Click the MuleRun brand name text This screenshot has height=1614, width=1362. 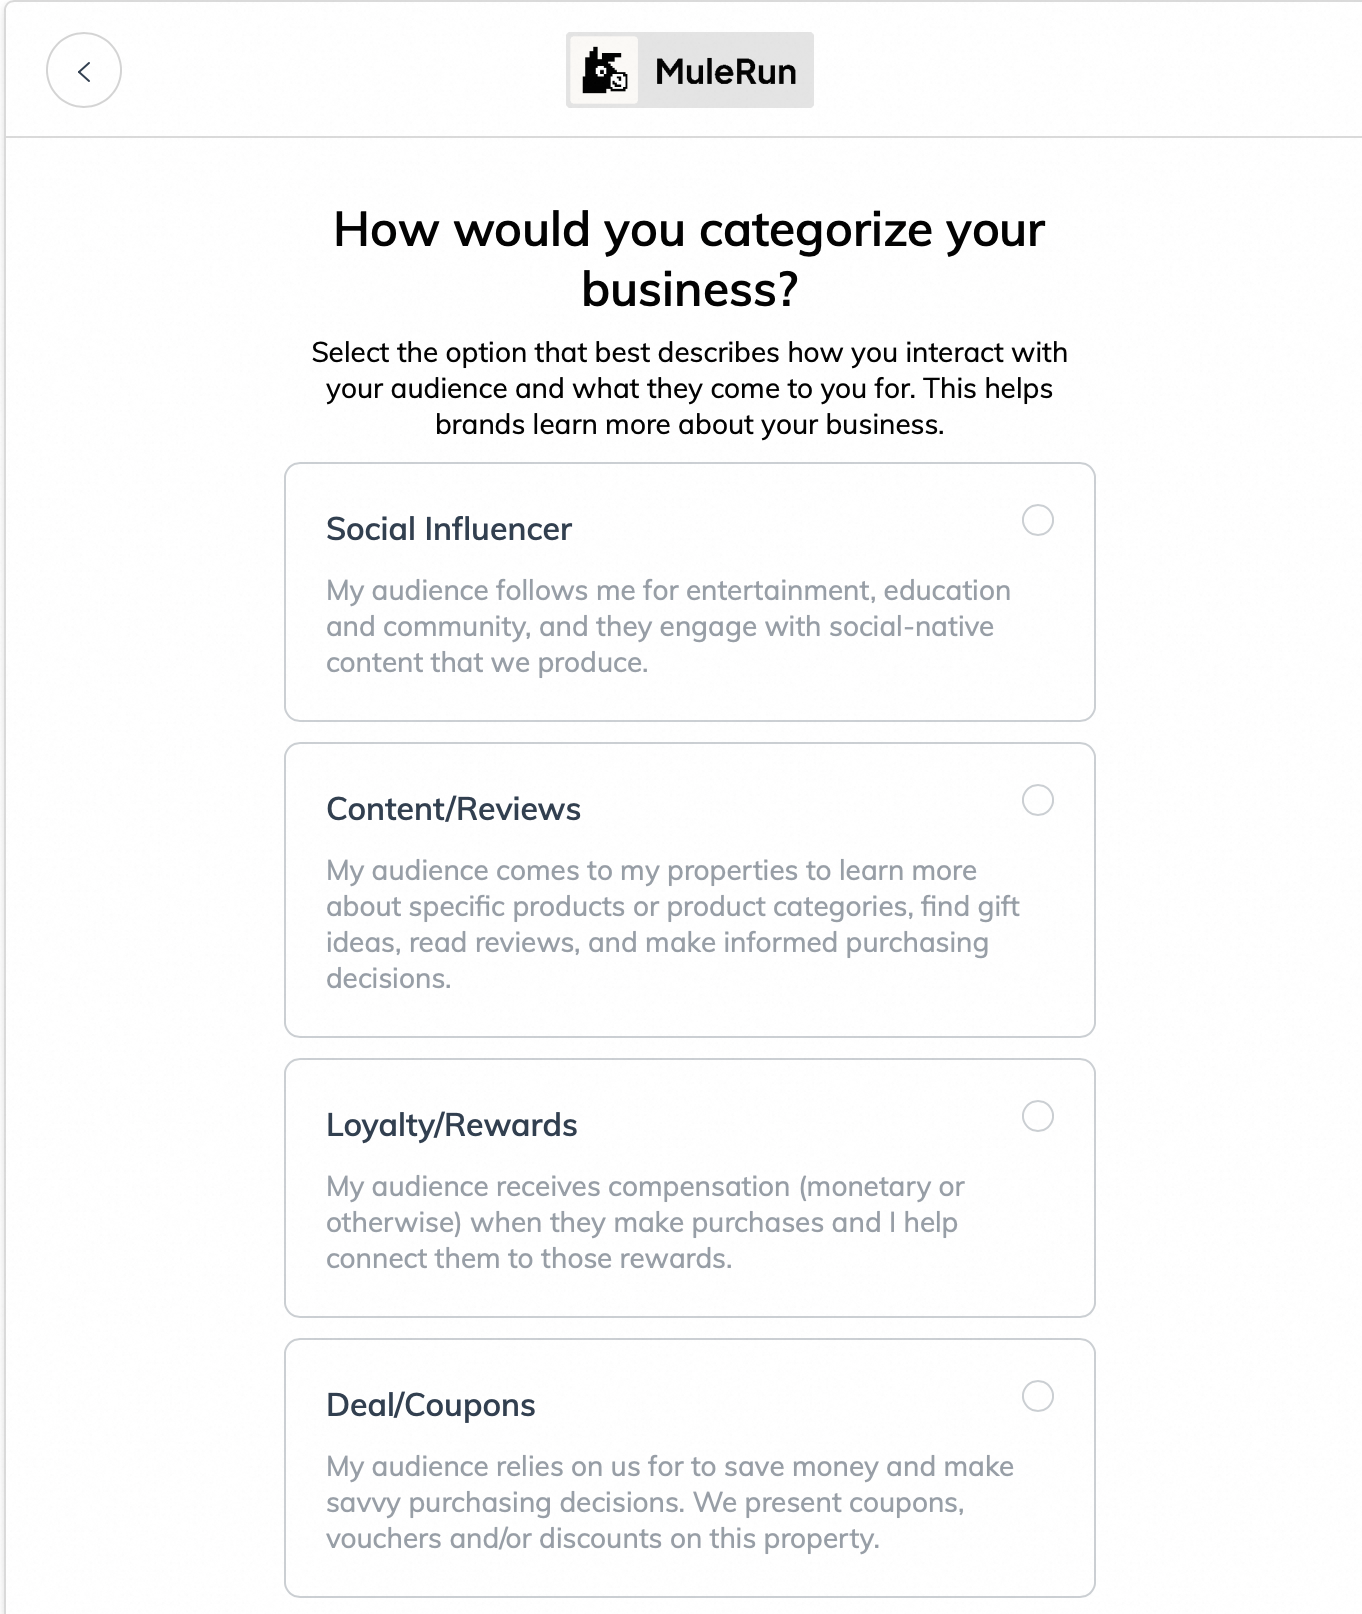[x=726, y=71]
